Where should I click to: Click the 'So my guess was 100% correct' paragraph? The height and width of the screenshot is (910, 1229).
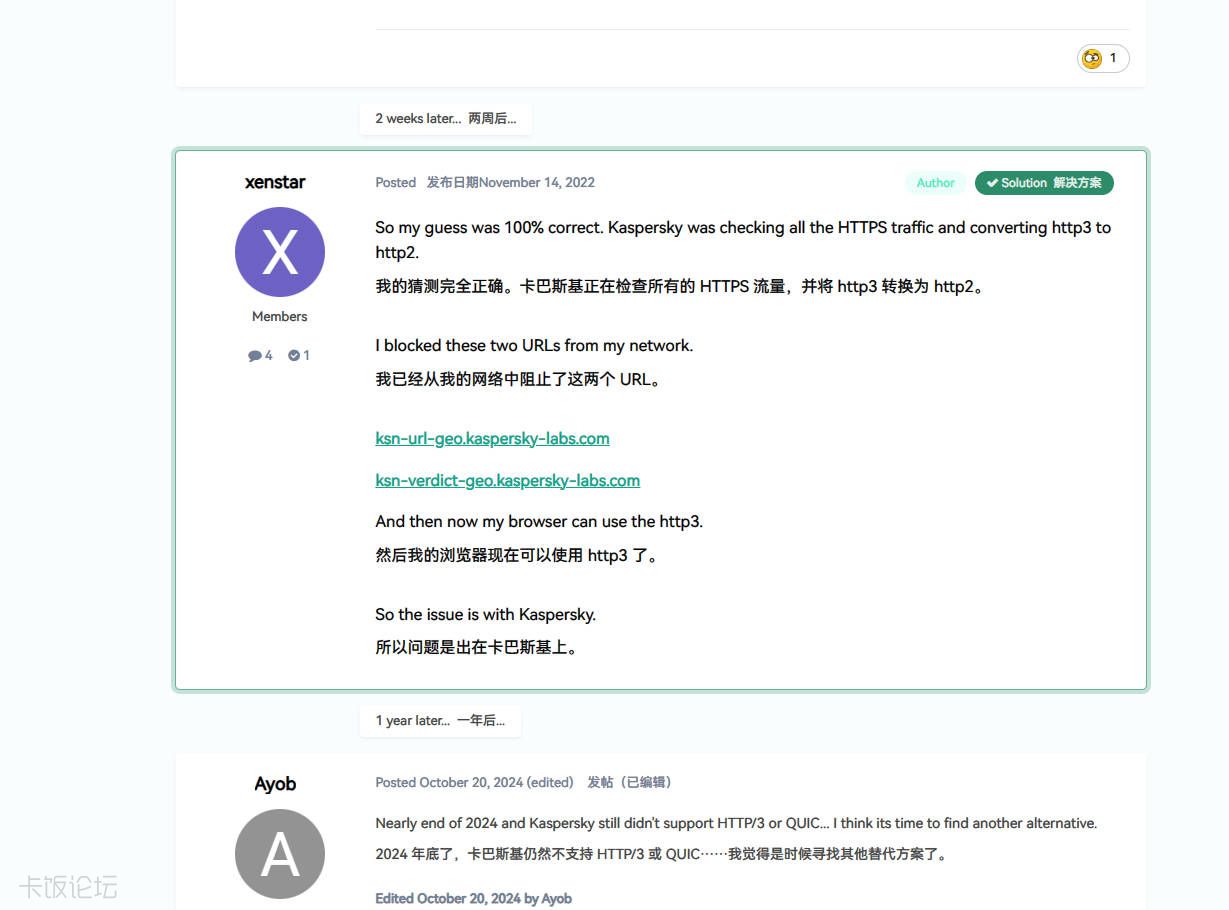tap(742, 239)
